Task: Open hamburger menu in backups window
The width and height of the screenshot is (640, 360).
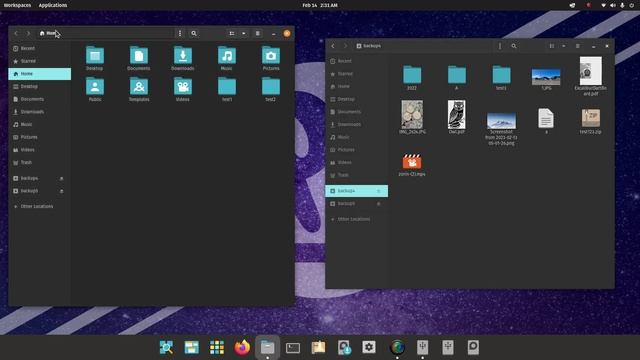Action: [x=578, y=46]
